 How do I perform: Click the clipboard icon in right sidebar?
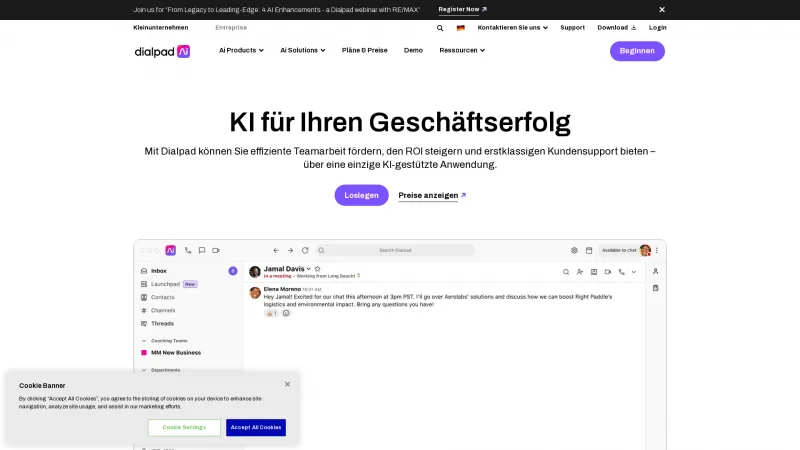[x=656, y=288]
